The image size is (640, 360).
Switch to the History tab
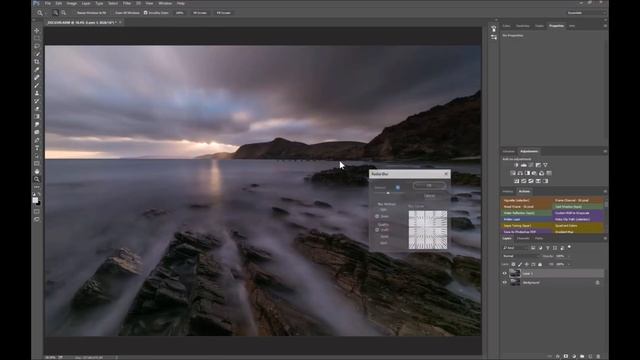tap(508, 191)
